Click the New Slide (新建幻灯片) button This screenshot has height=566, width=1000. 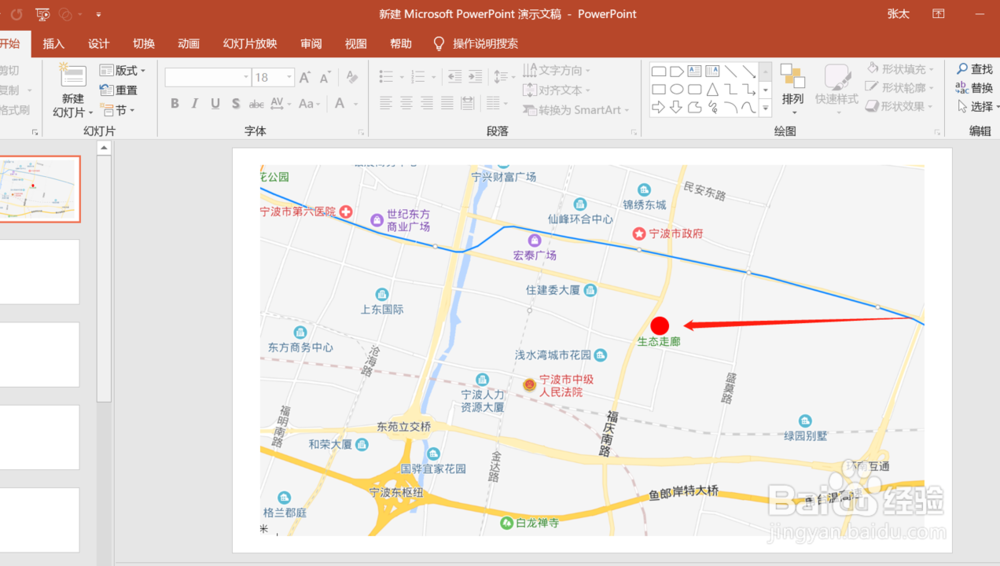tap(73, 91)
